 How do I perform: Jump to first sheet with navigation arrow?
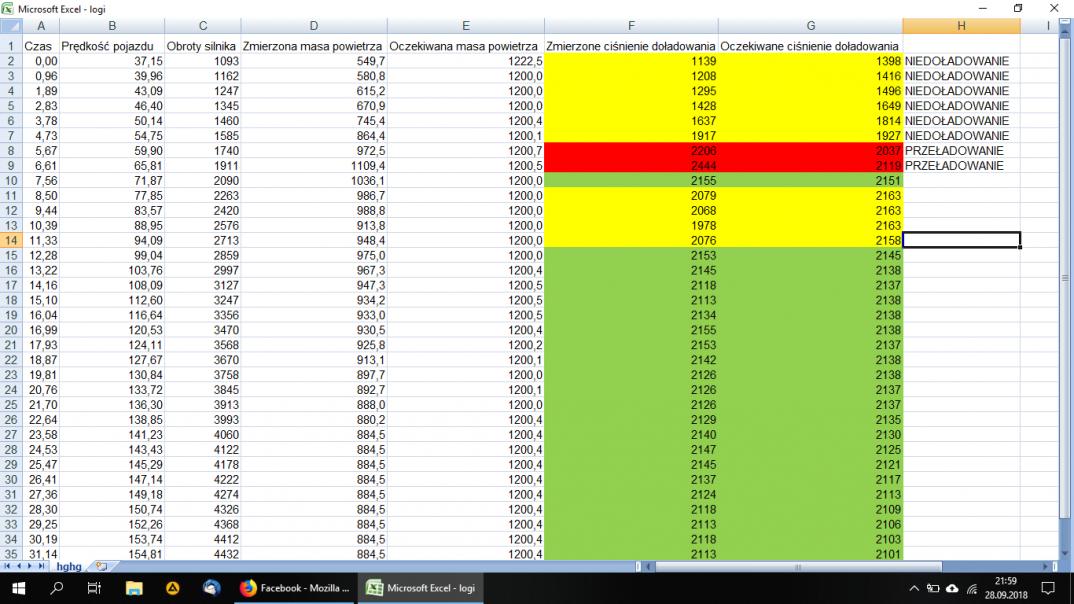7,566
